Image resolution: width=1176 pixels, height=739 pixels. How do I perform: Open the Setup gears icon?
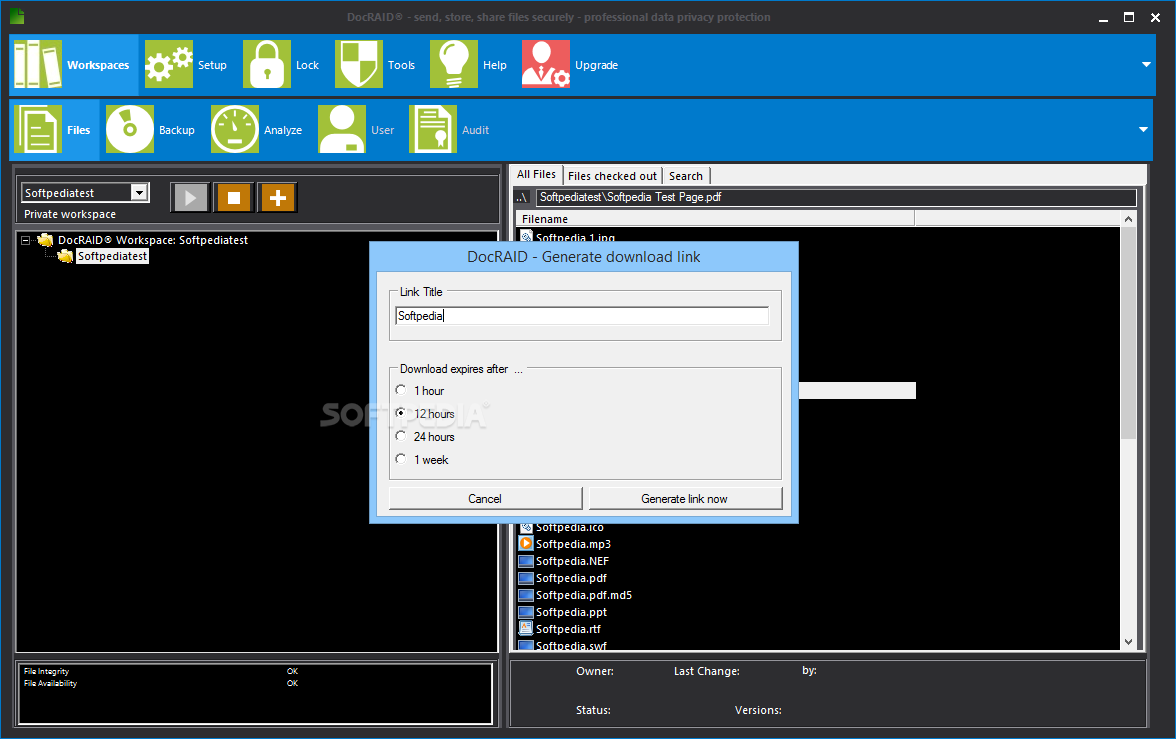tap(169, 65)
